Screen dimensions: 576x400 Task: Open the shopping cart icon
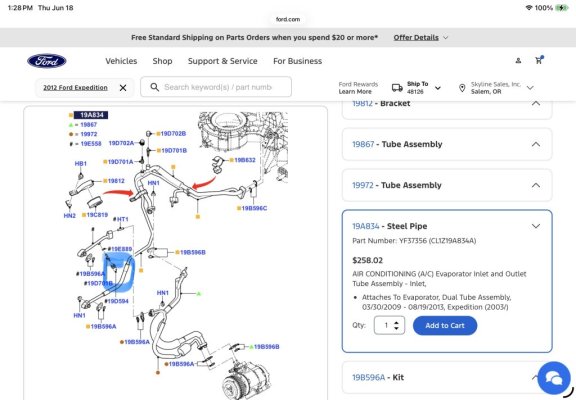pos(539,60)
